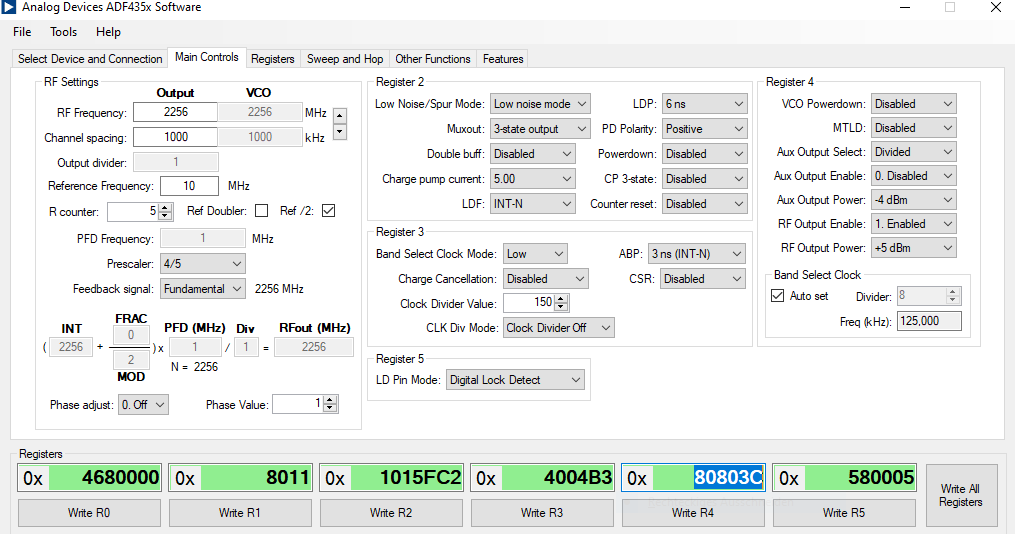Viewport: 1015px width, 534px height.
Task: Switch to Select Device and Connection tab
Action: (90, 59)
